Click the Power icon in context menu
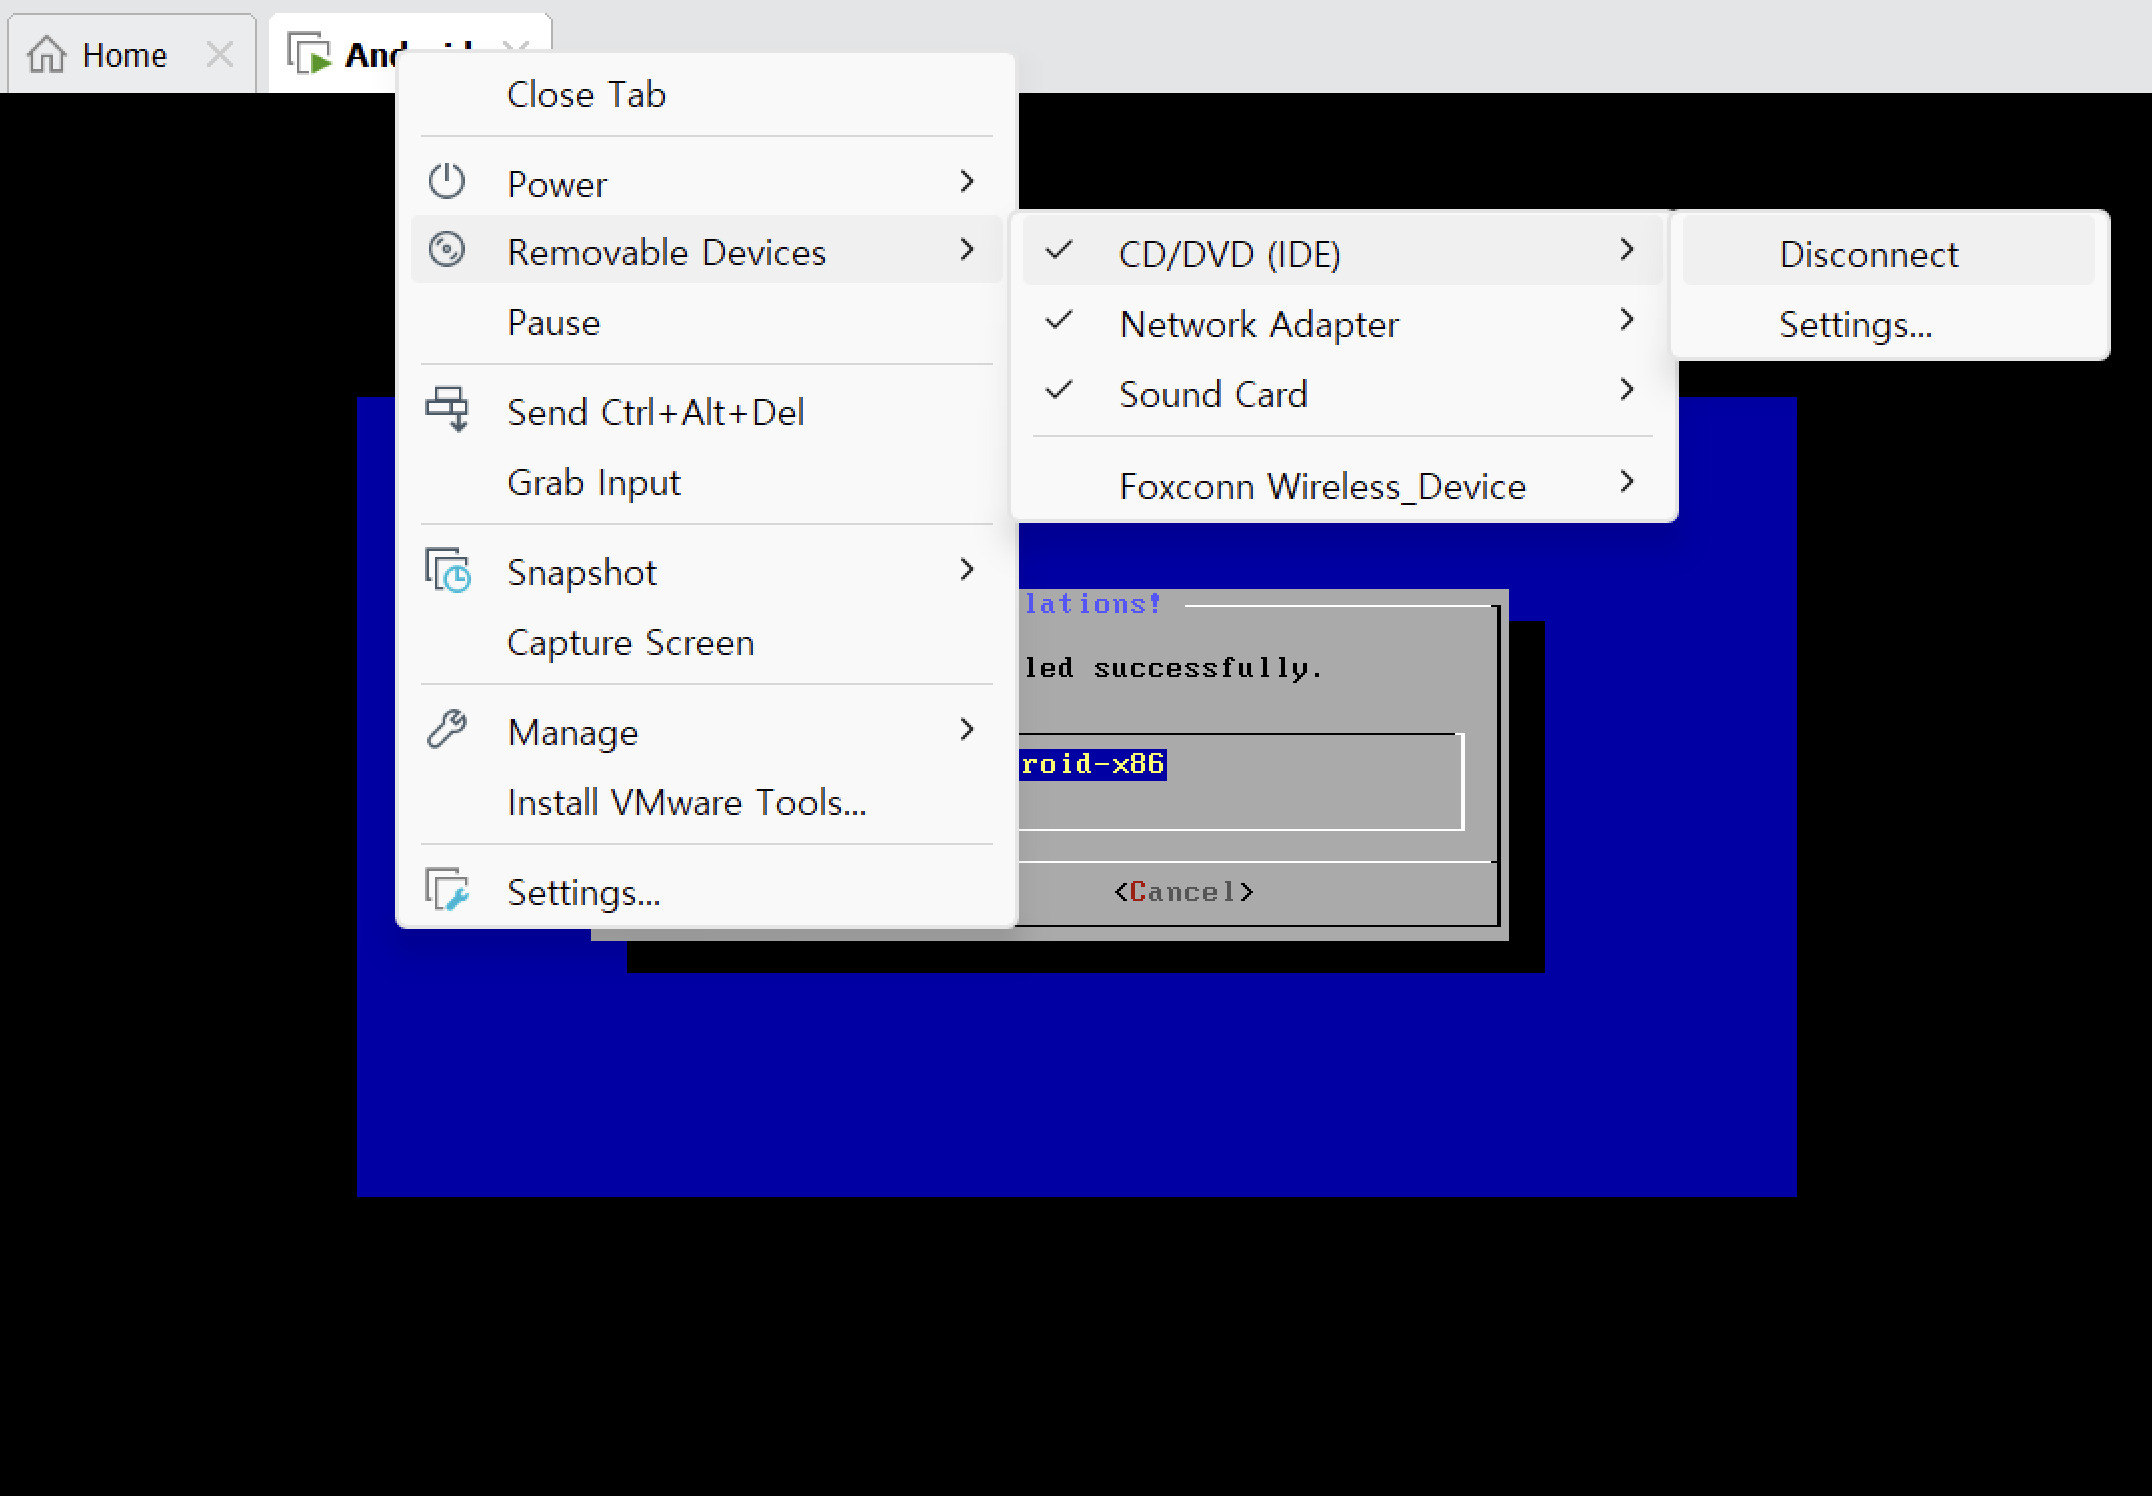The image size is (2152, 1496). pos(447,182)
